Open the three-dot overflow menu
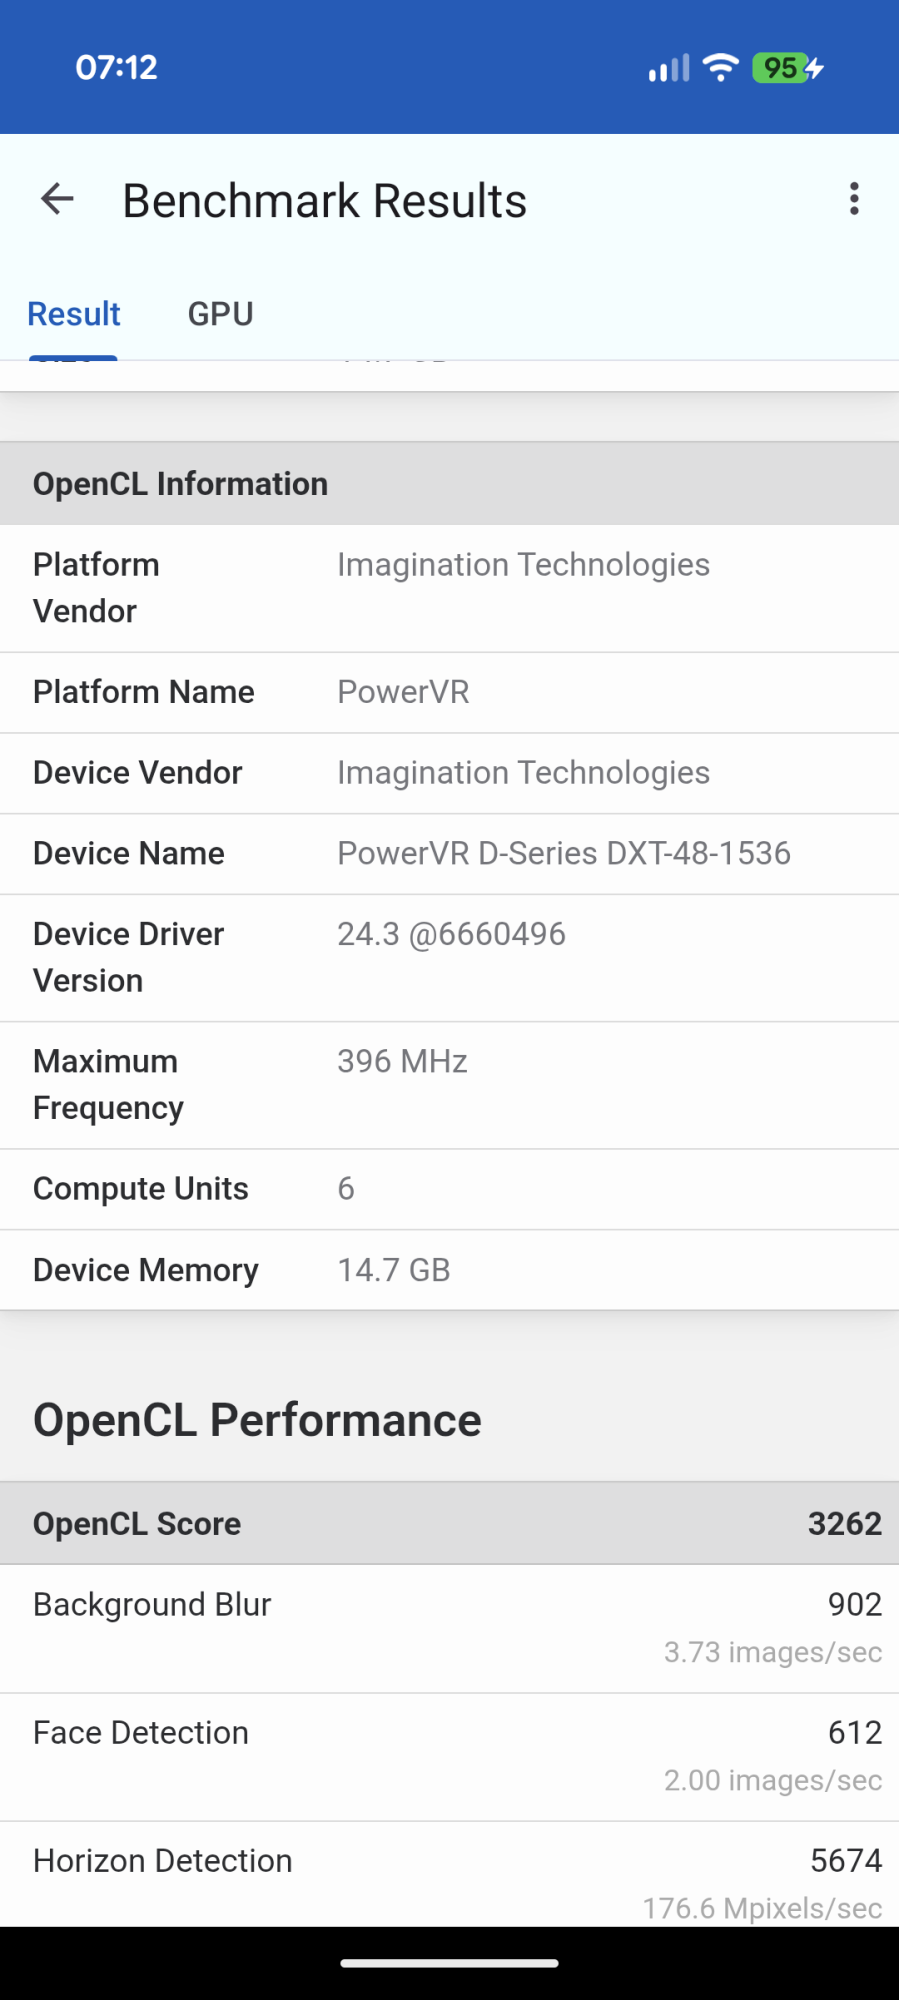Viewport: 899px width, 2000px height. [x=854, y=199]
